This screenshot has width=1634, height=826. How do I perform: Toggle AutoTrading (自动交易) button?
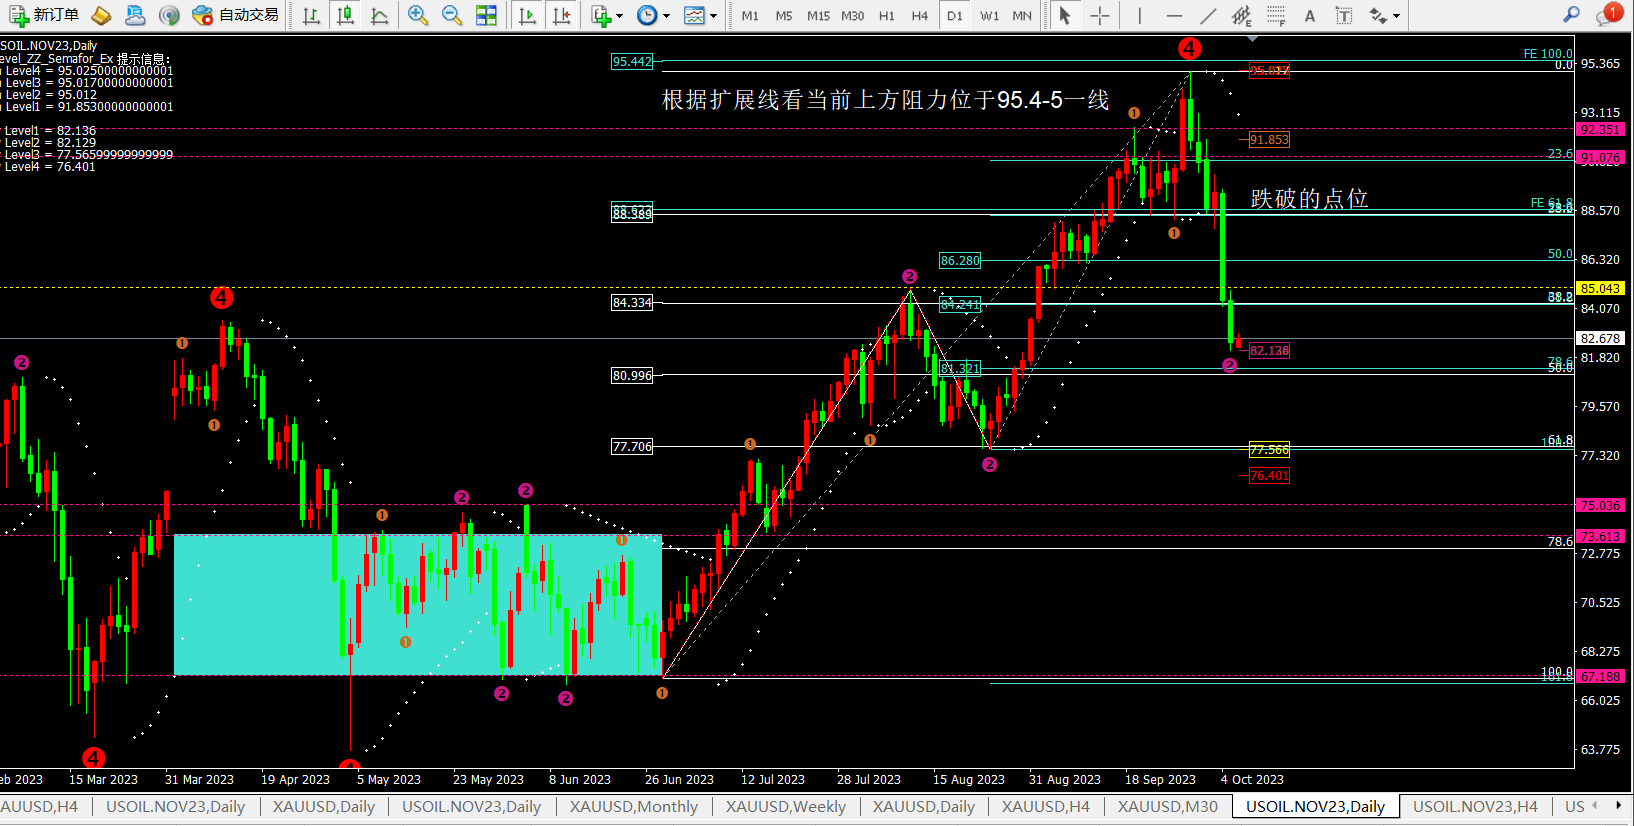pos(236,15)
